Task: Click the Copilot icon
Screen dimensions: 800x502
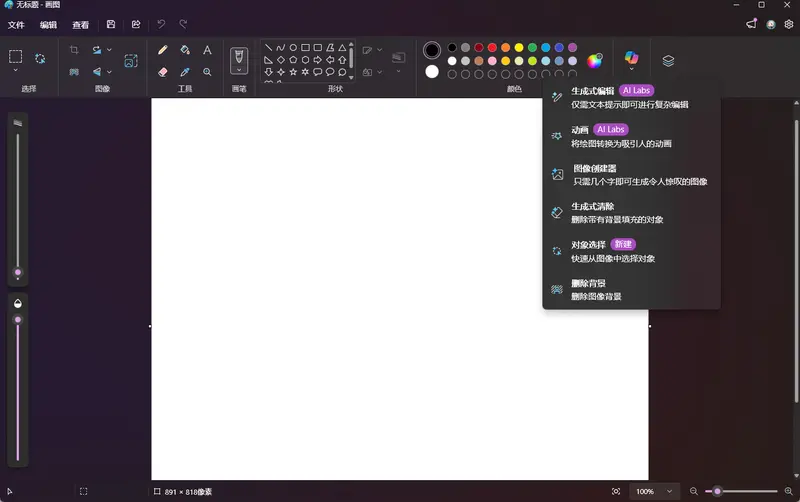Action: click(x=631, y=57)
